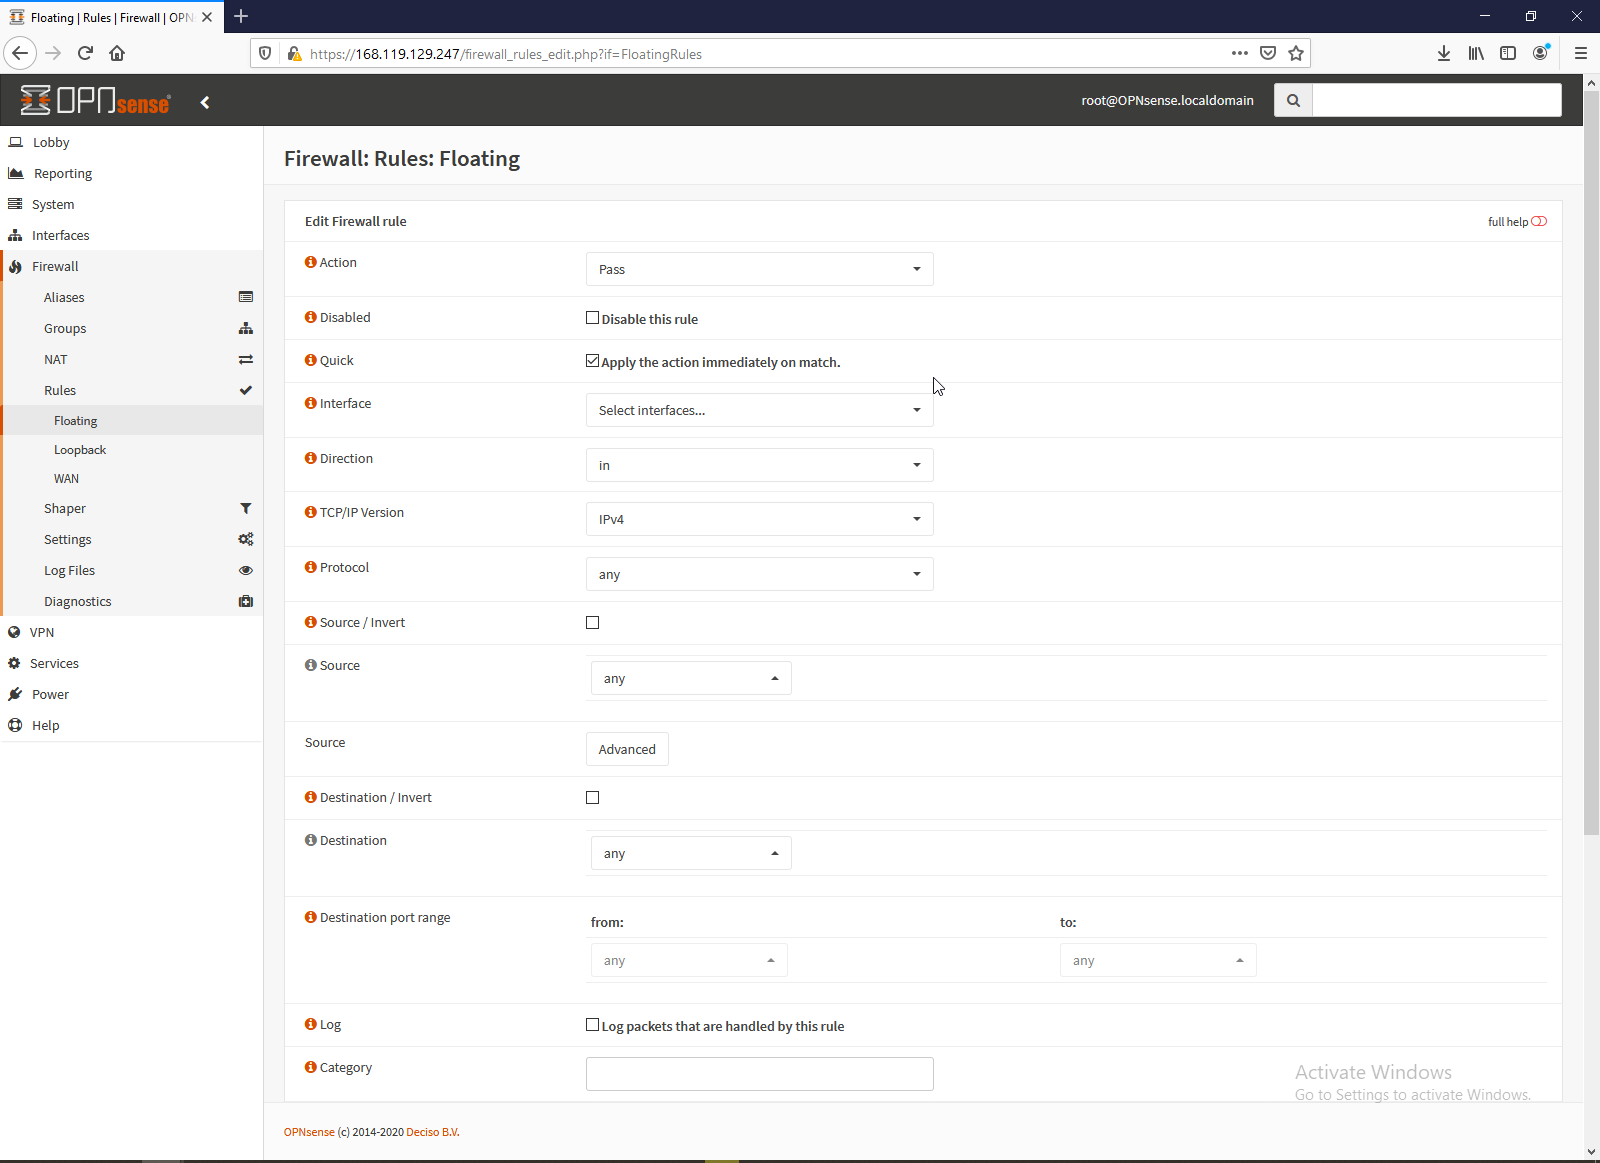Click the browser address bar

pyautogui.click(x=767, y=54)
